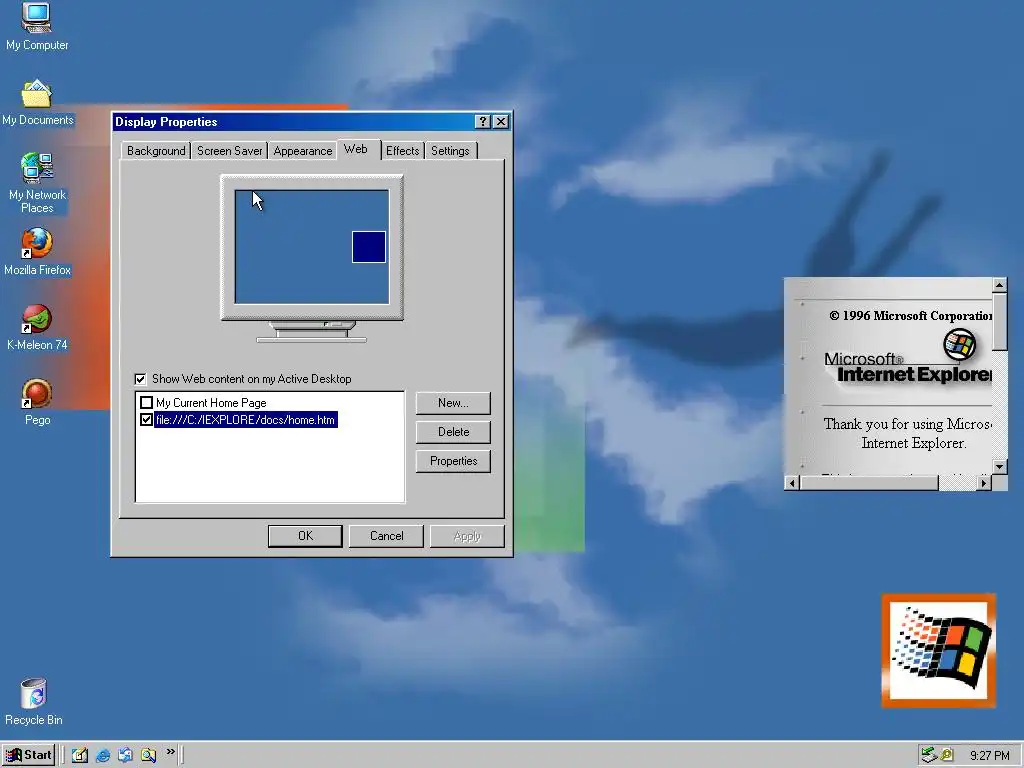
Task: Uncheck the file:///C:/IEXPLORE/docs/home.htm checkbox
Action: coord(146,420)
